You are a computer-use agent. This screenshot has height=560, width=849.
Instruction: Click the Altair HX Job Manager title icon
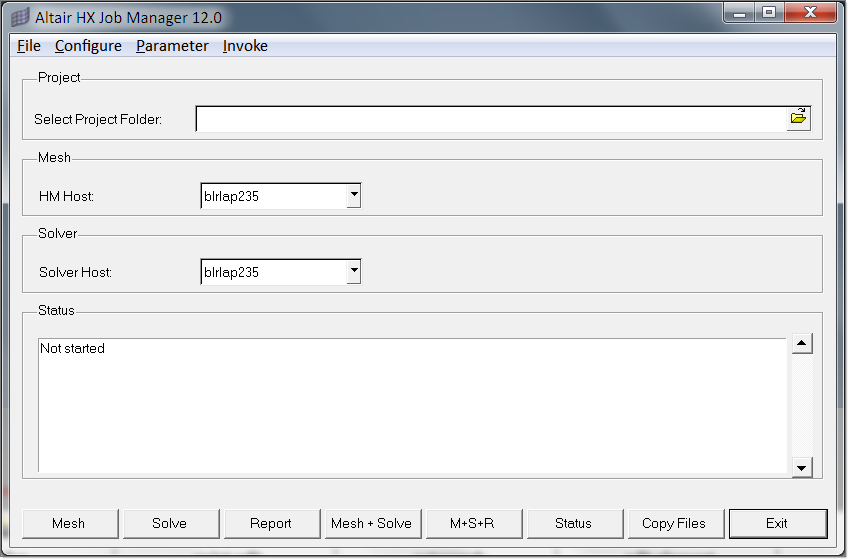pyautogui.click(x=21, y=17)
